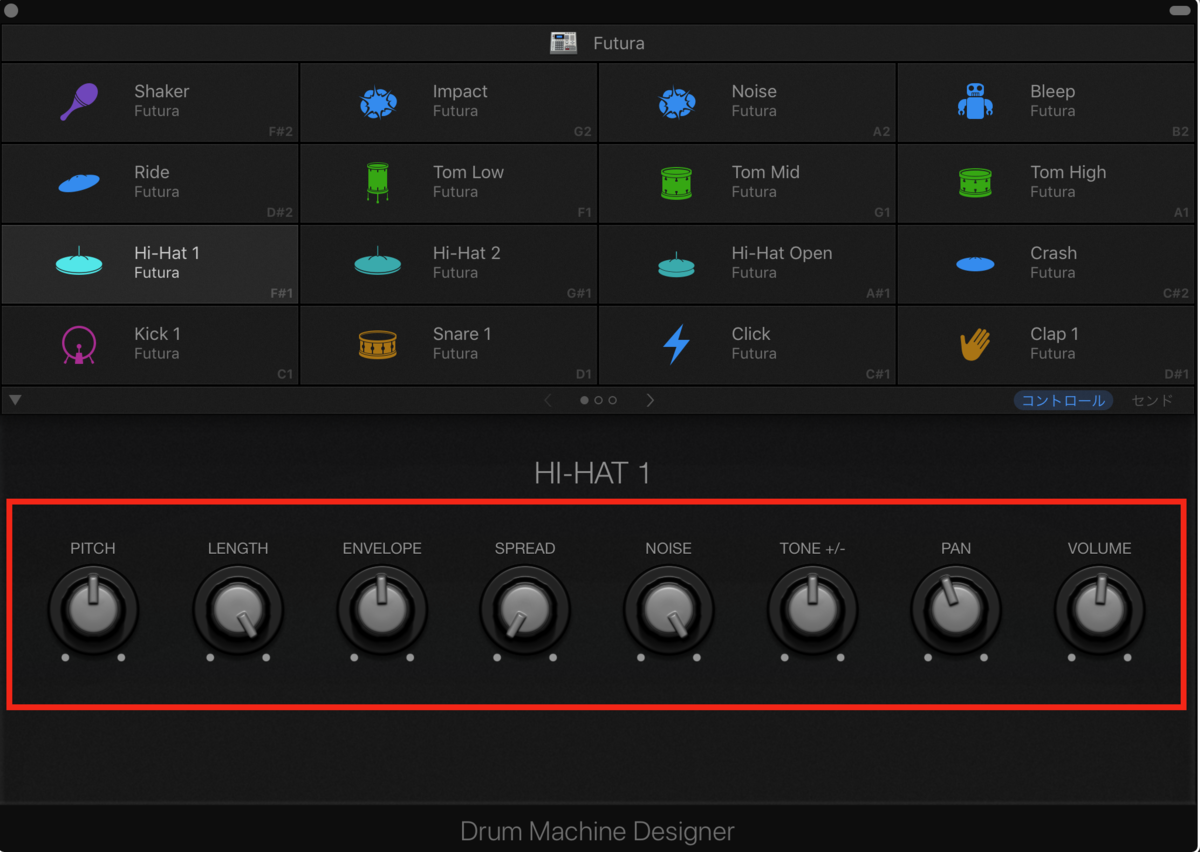Click the PAN knob
1200x852 pixels.
coord(956,610)
